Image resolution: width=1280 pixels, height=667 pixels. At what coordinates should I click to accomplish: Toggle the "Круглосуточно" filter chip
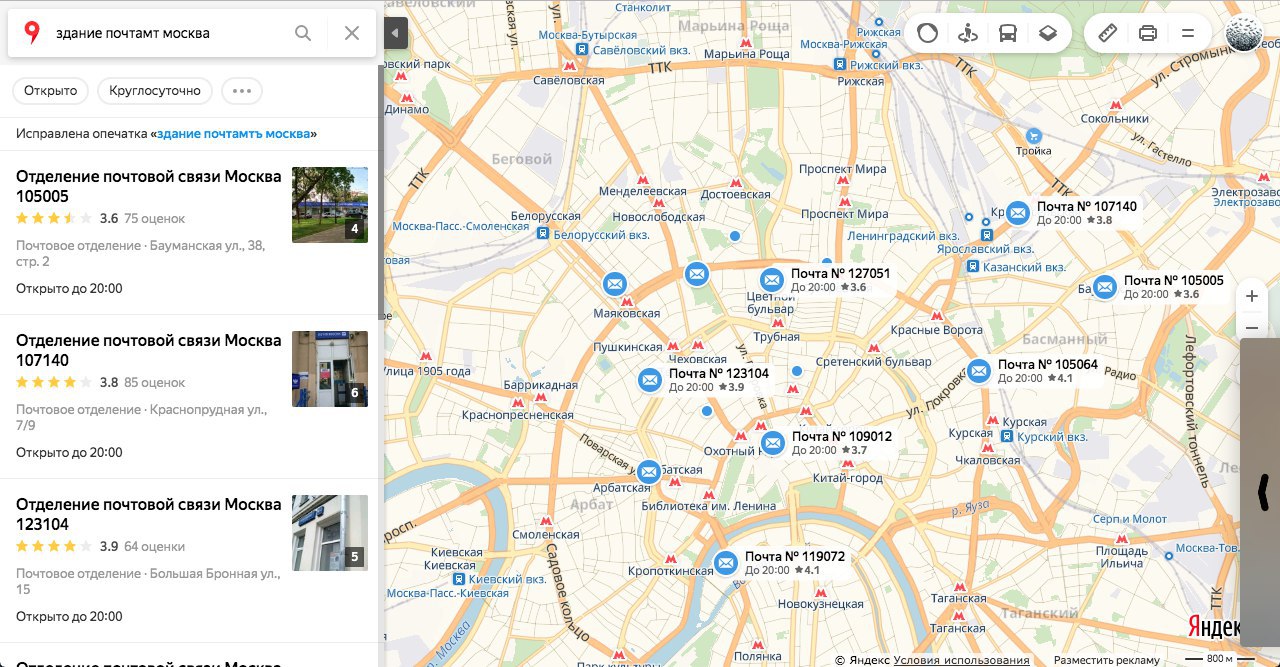point(155,91)
